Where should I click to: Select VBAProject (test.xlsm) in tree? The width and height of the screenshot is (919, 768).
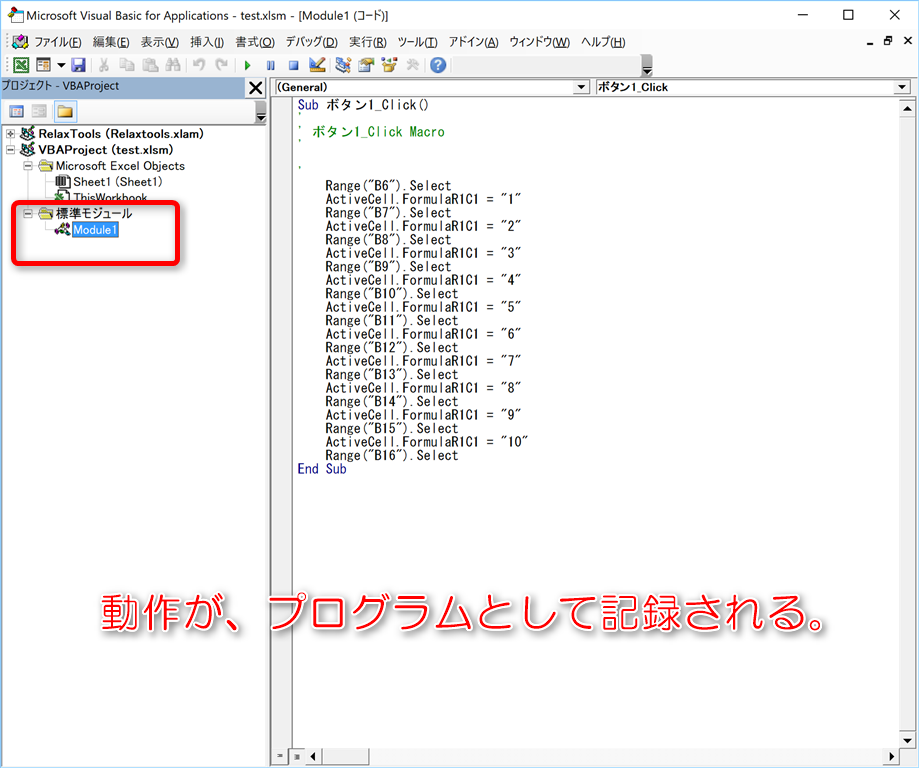(105, 149)
